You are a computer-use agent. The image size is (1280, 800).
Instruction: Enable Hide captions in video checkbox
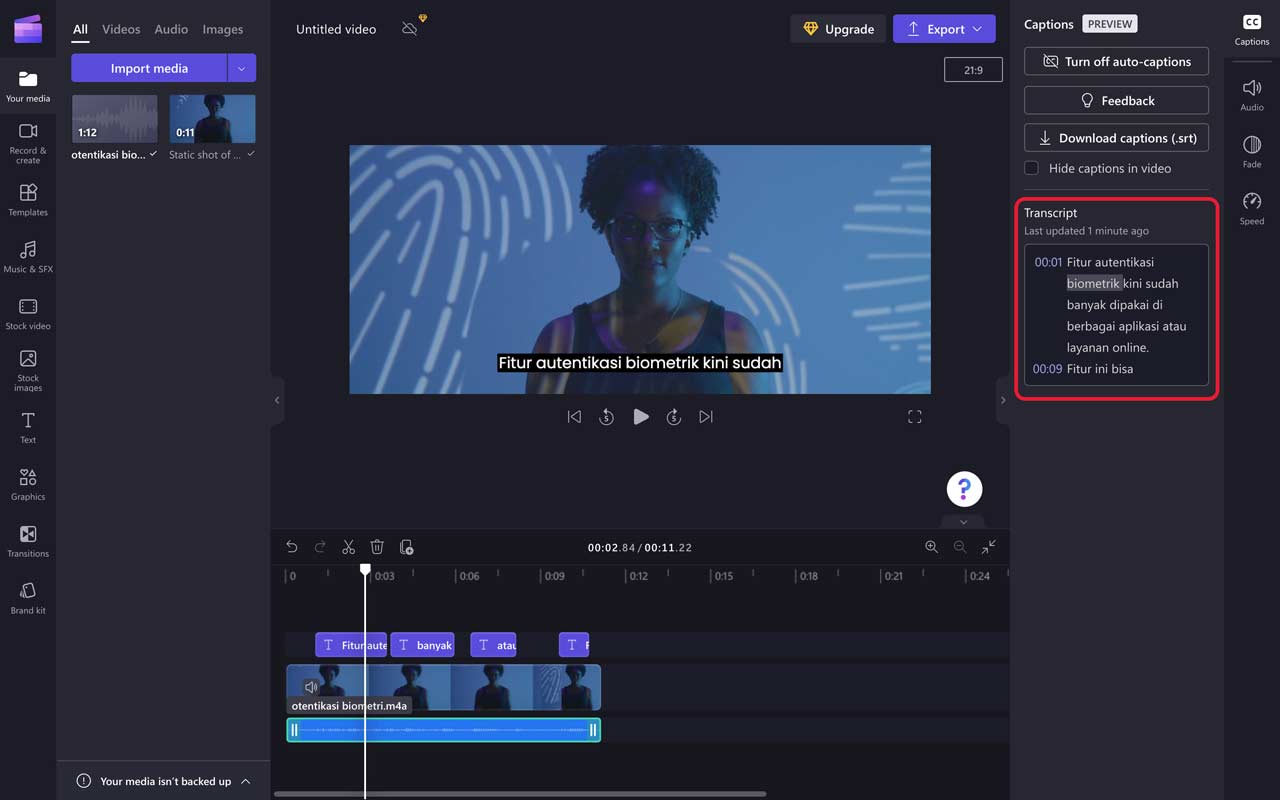point(1031,168)
